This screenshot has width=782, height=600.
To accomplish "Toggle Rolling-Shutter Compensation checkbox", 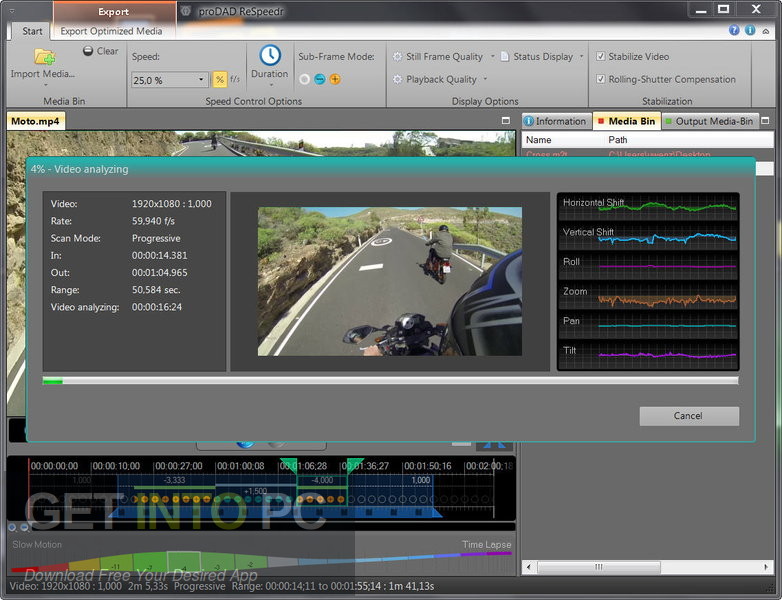I will (601, 79).
